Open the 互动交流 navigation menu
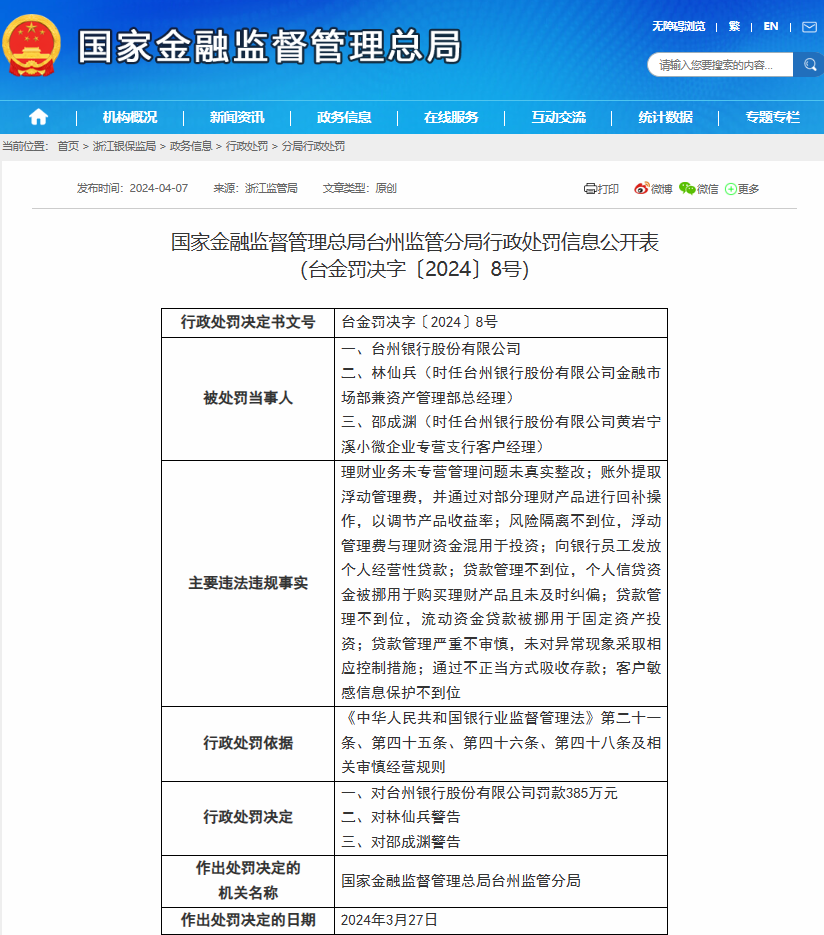 [558, 117]
